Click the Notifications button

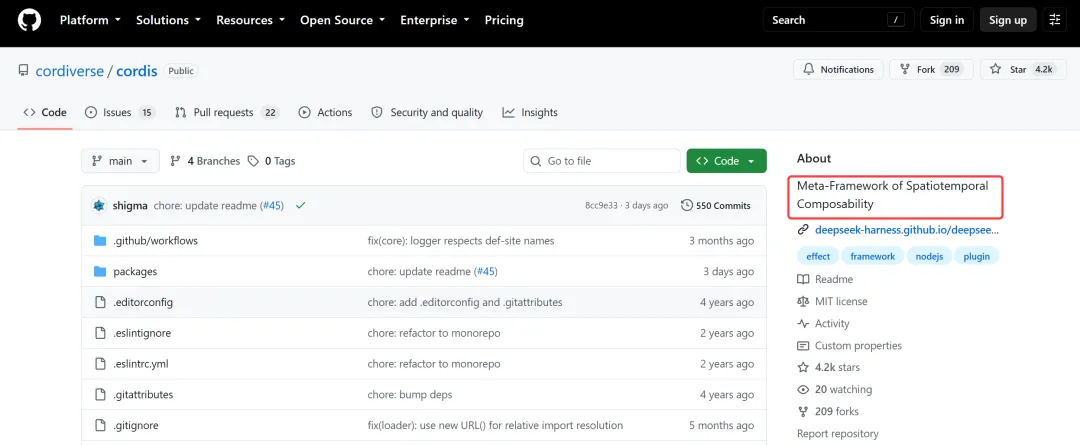click(838, 70)
